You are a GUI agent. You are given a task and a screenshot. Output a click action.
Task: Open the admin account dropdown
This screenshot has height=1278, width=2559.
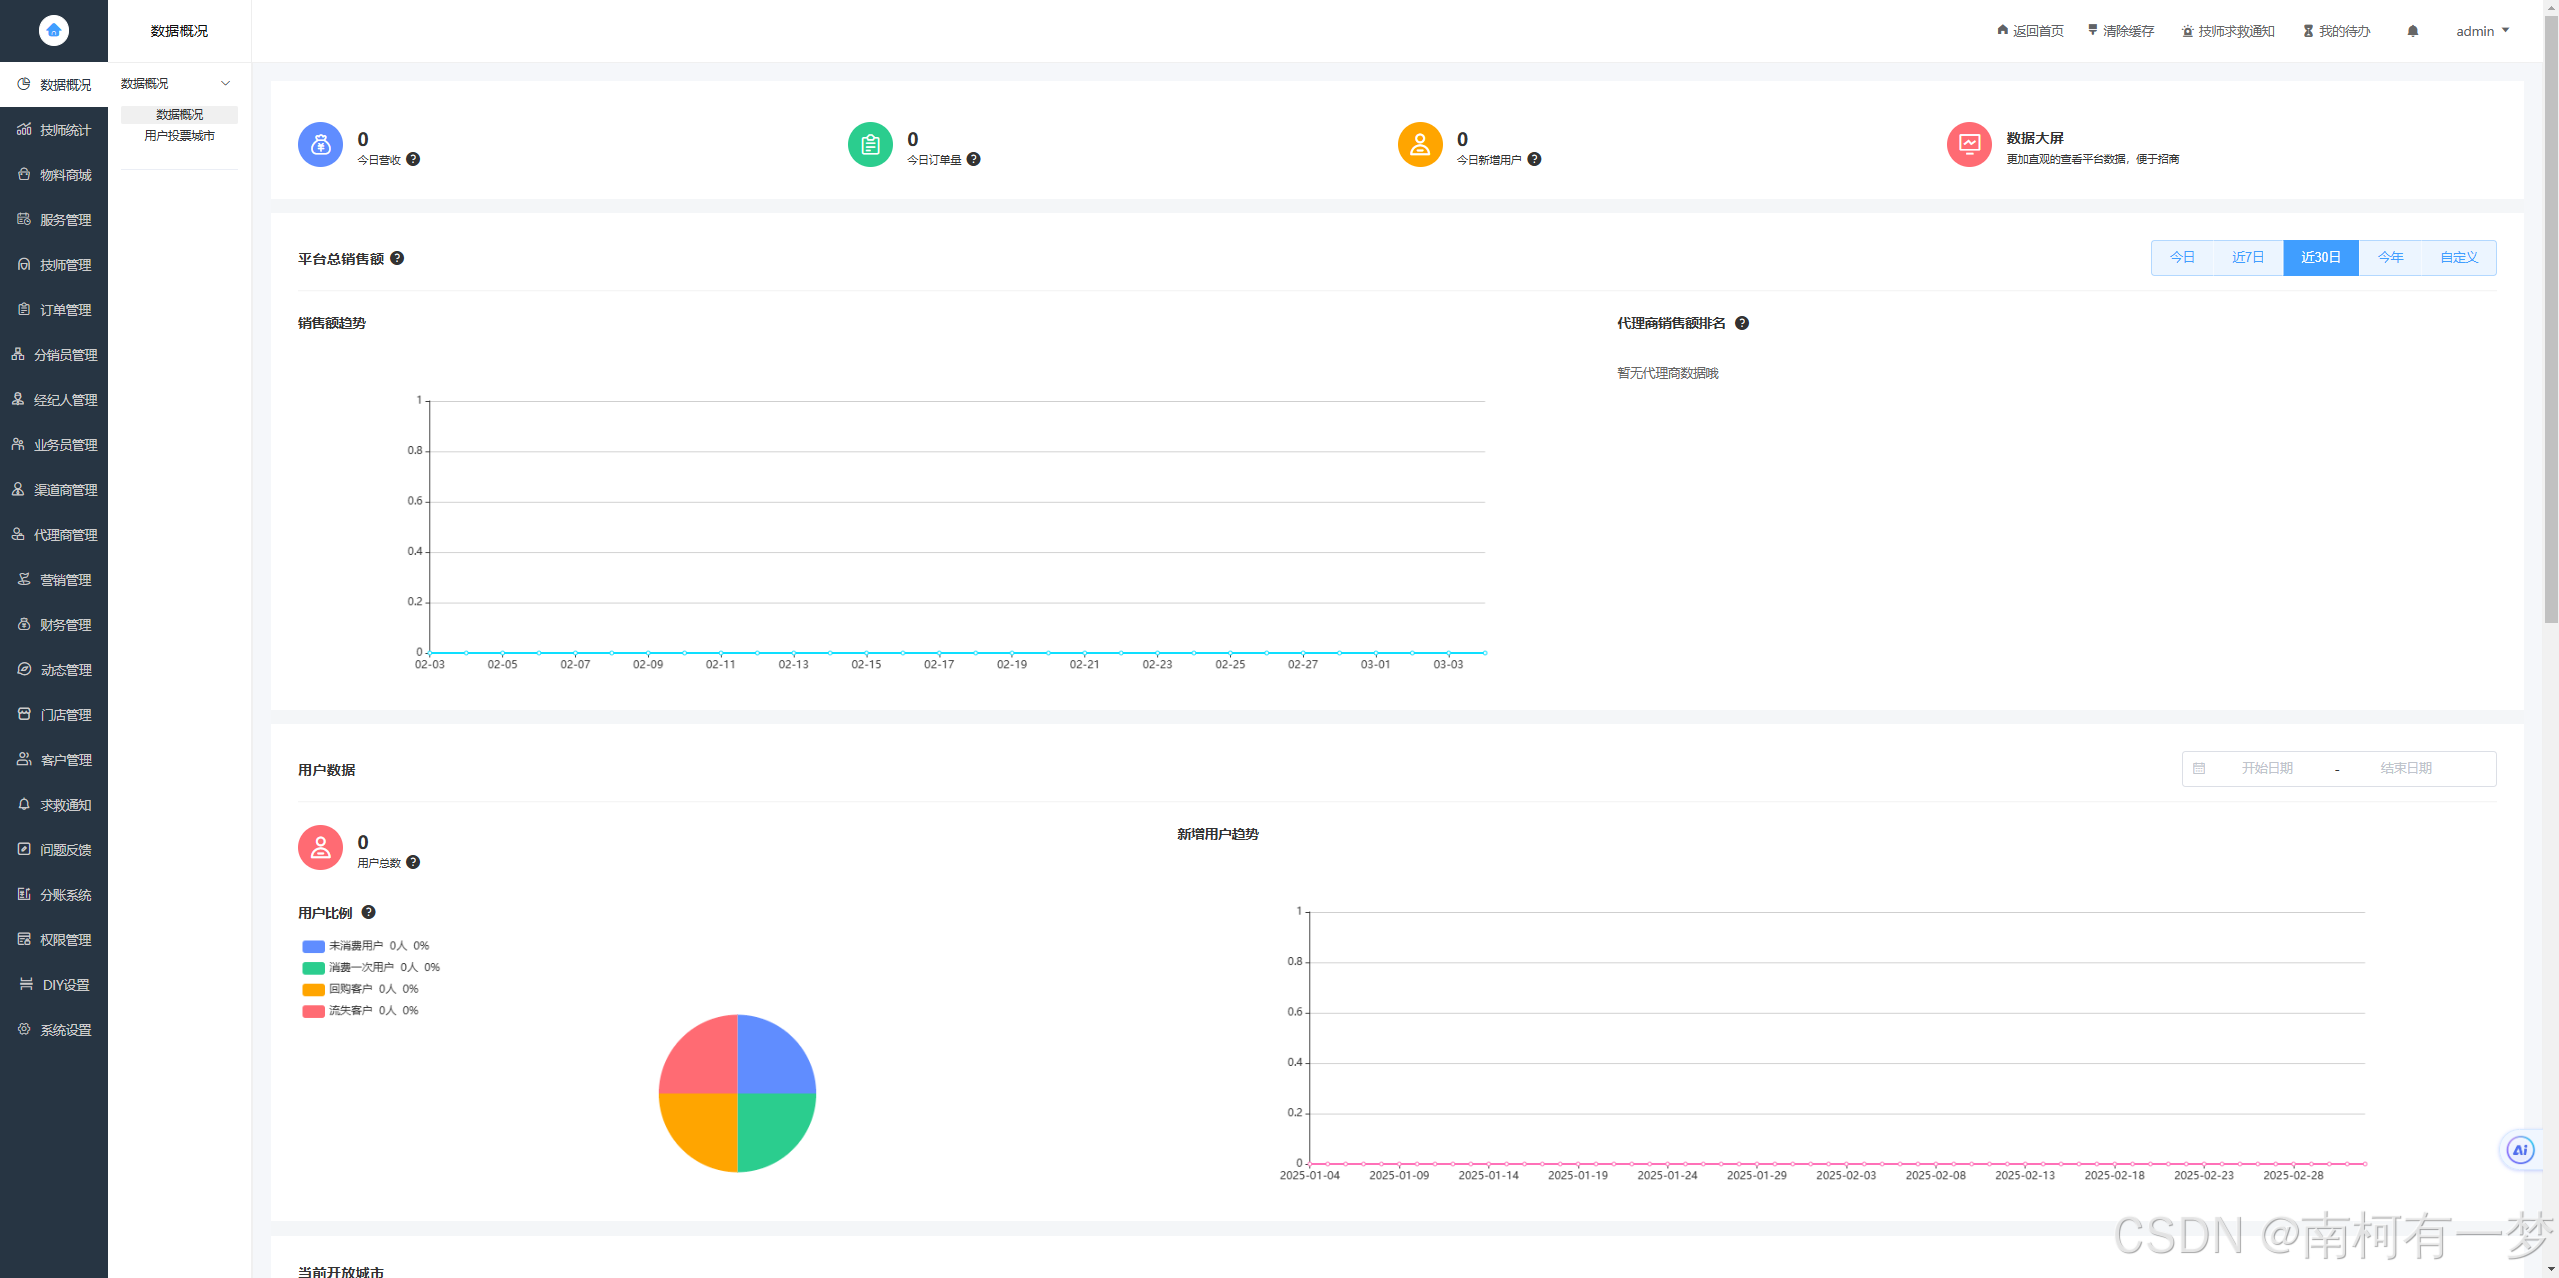pyautogui.click(x=2483, y=31)
